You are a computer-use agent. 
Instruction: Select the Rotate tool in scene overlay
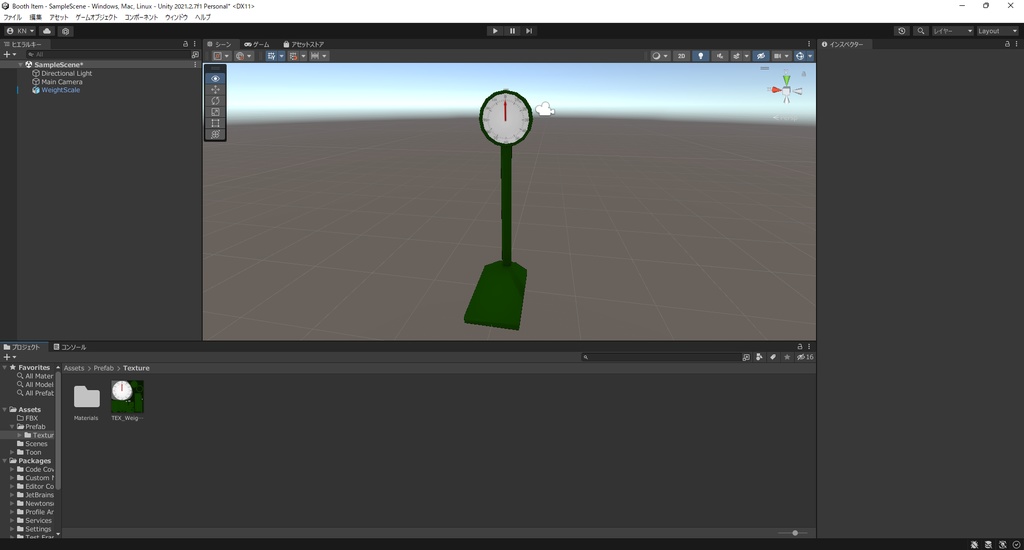(x=215, y=101)
